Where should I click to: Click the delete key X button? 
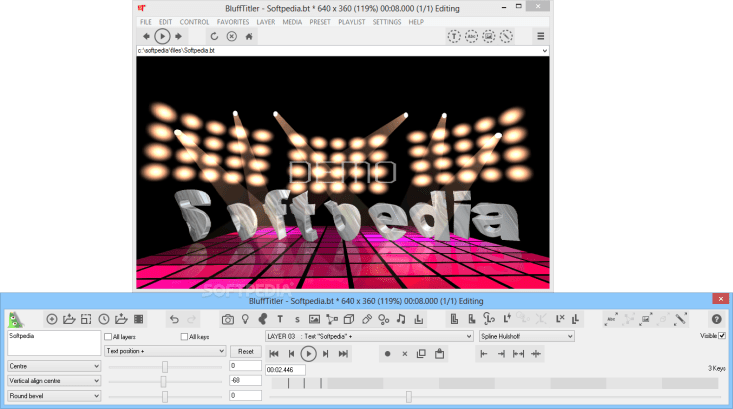point(405,354)
